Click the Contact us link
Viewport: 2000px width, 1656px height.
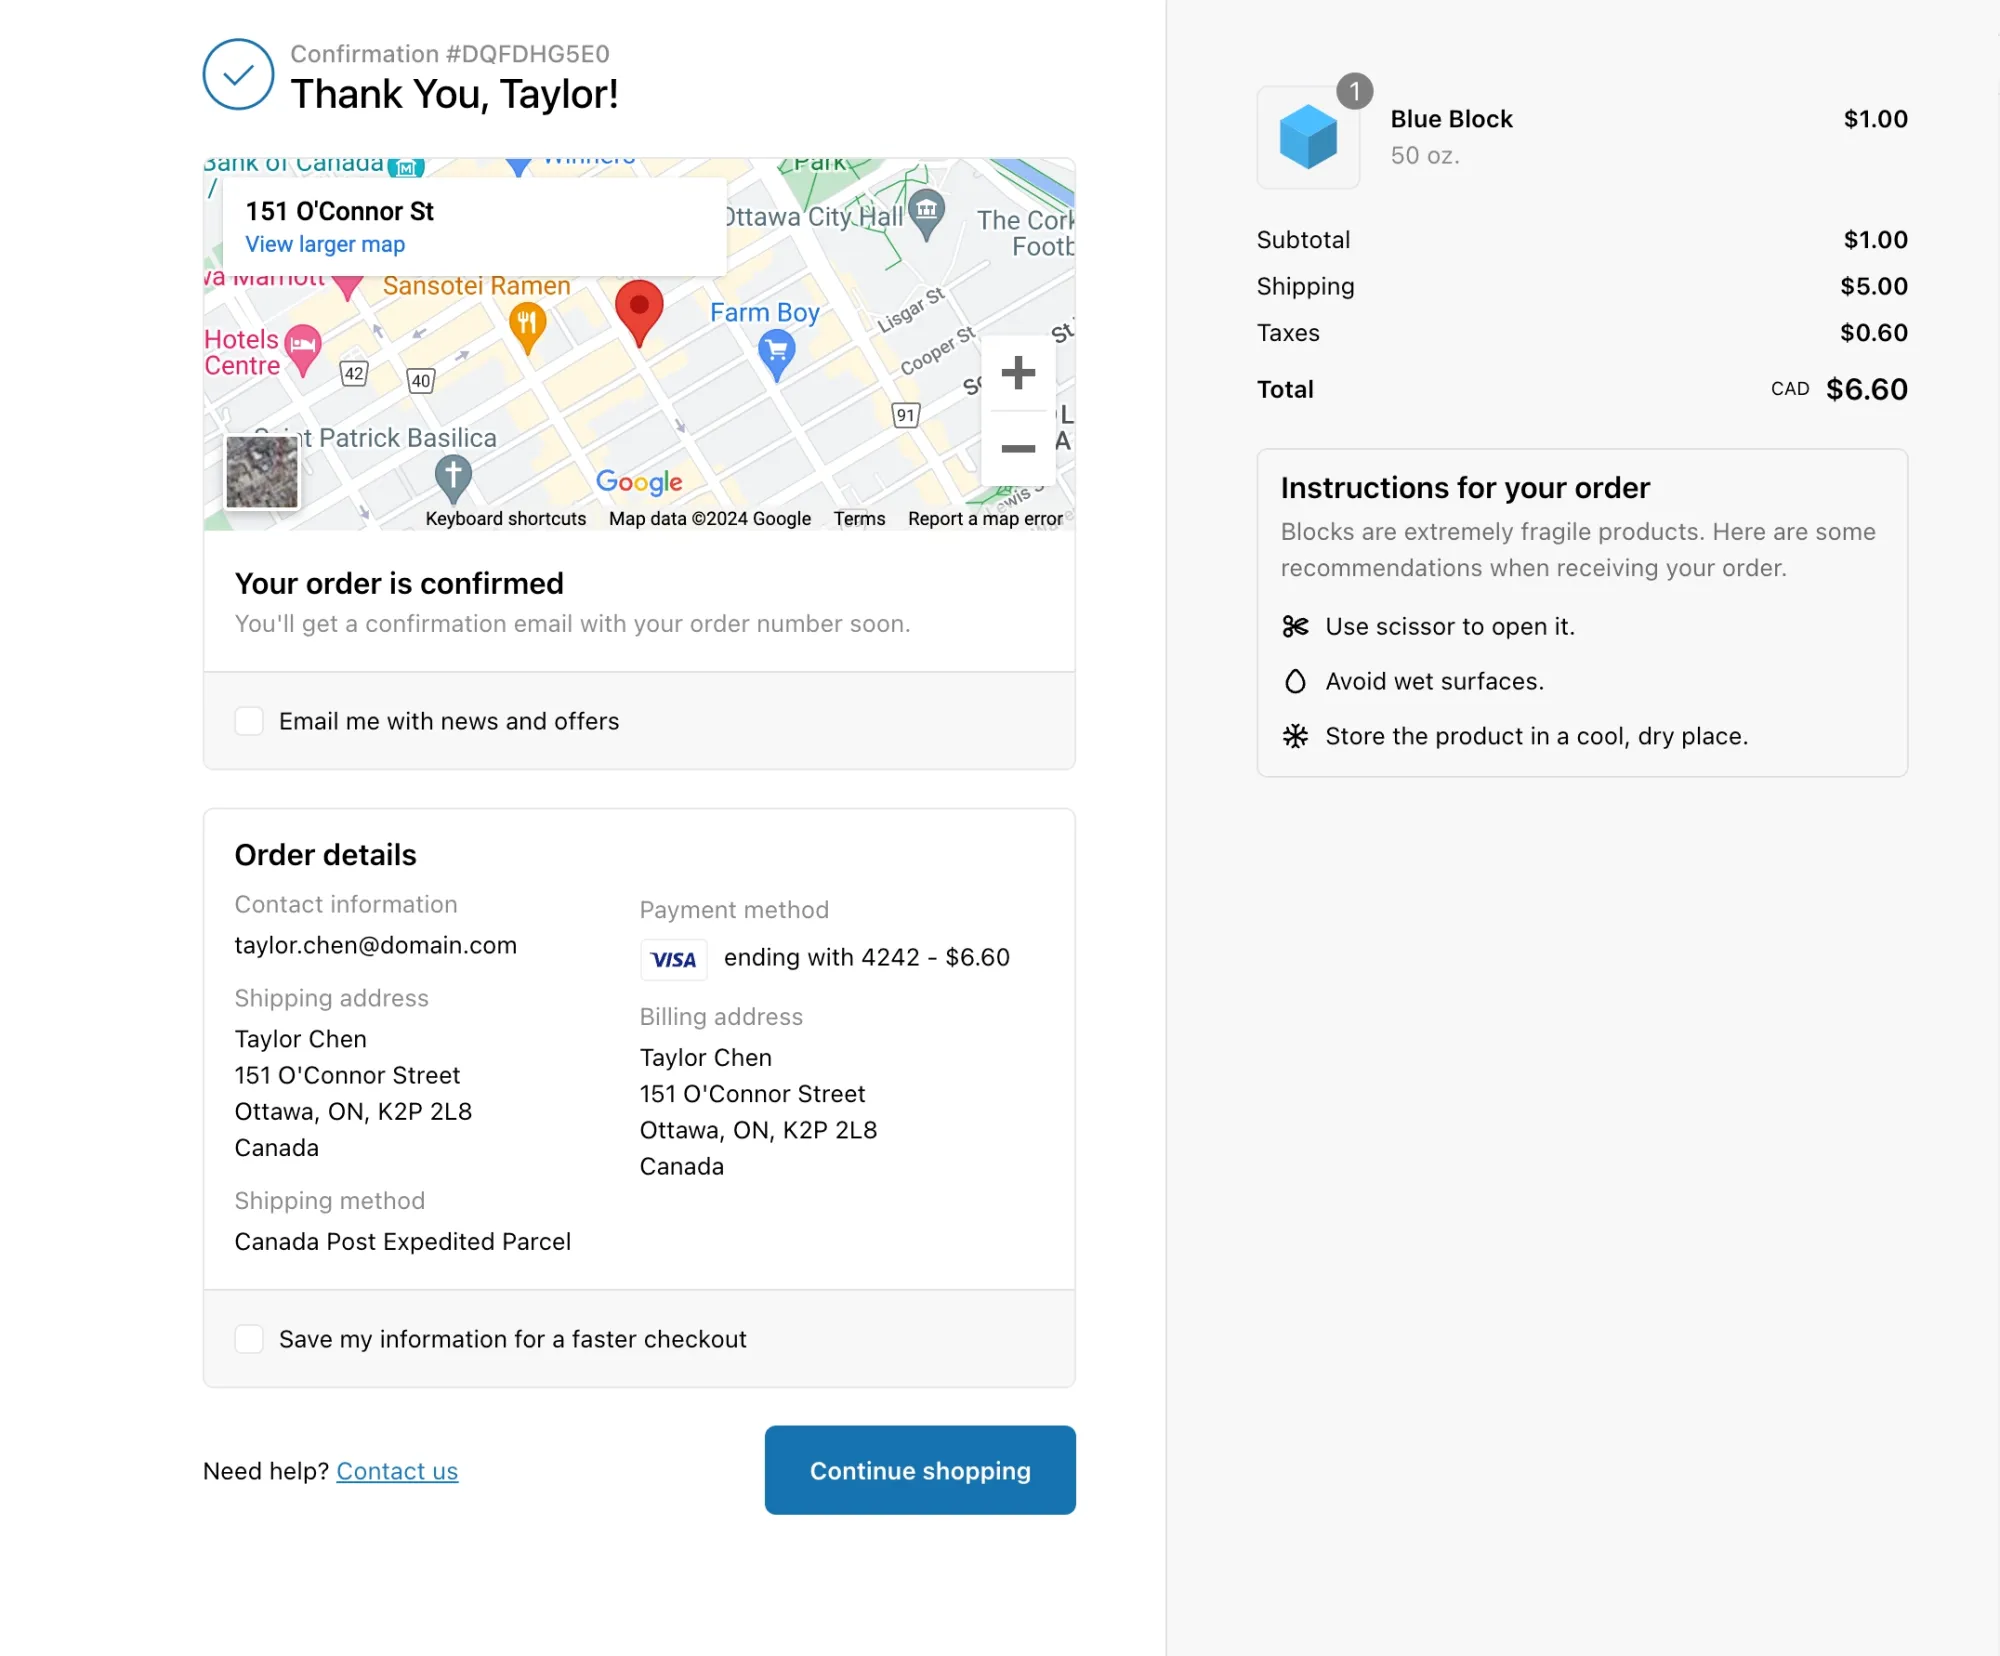click(397, 1471)
